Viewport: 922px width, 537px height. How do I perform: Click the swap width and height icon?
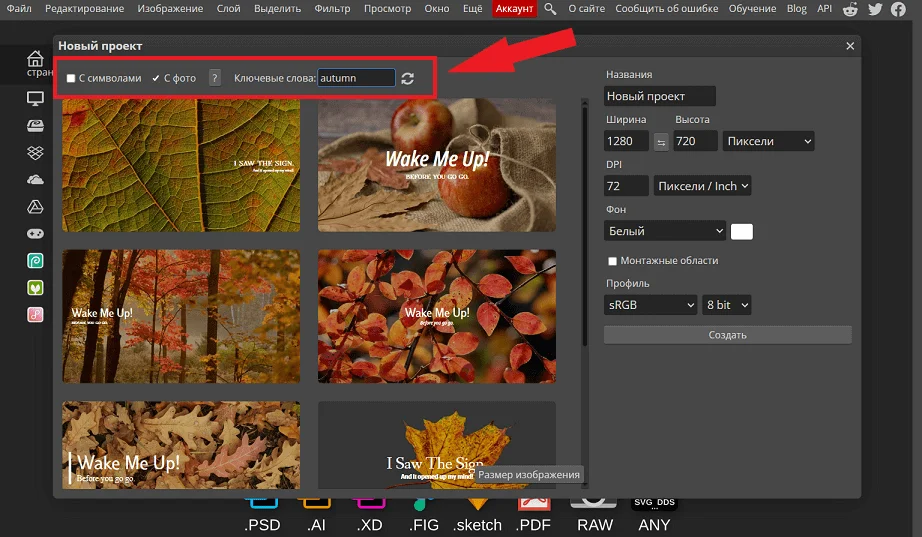point(661,142)
